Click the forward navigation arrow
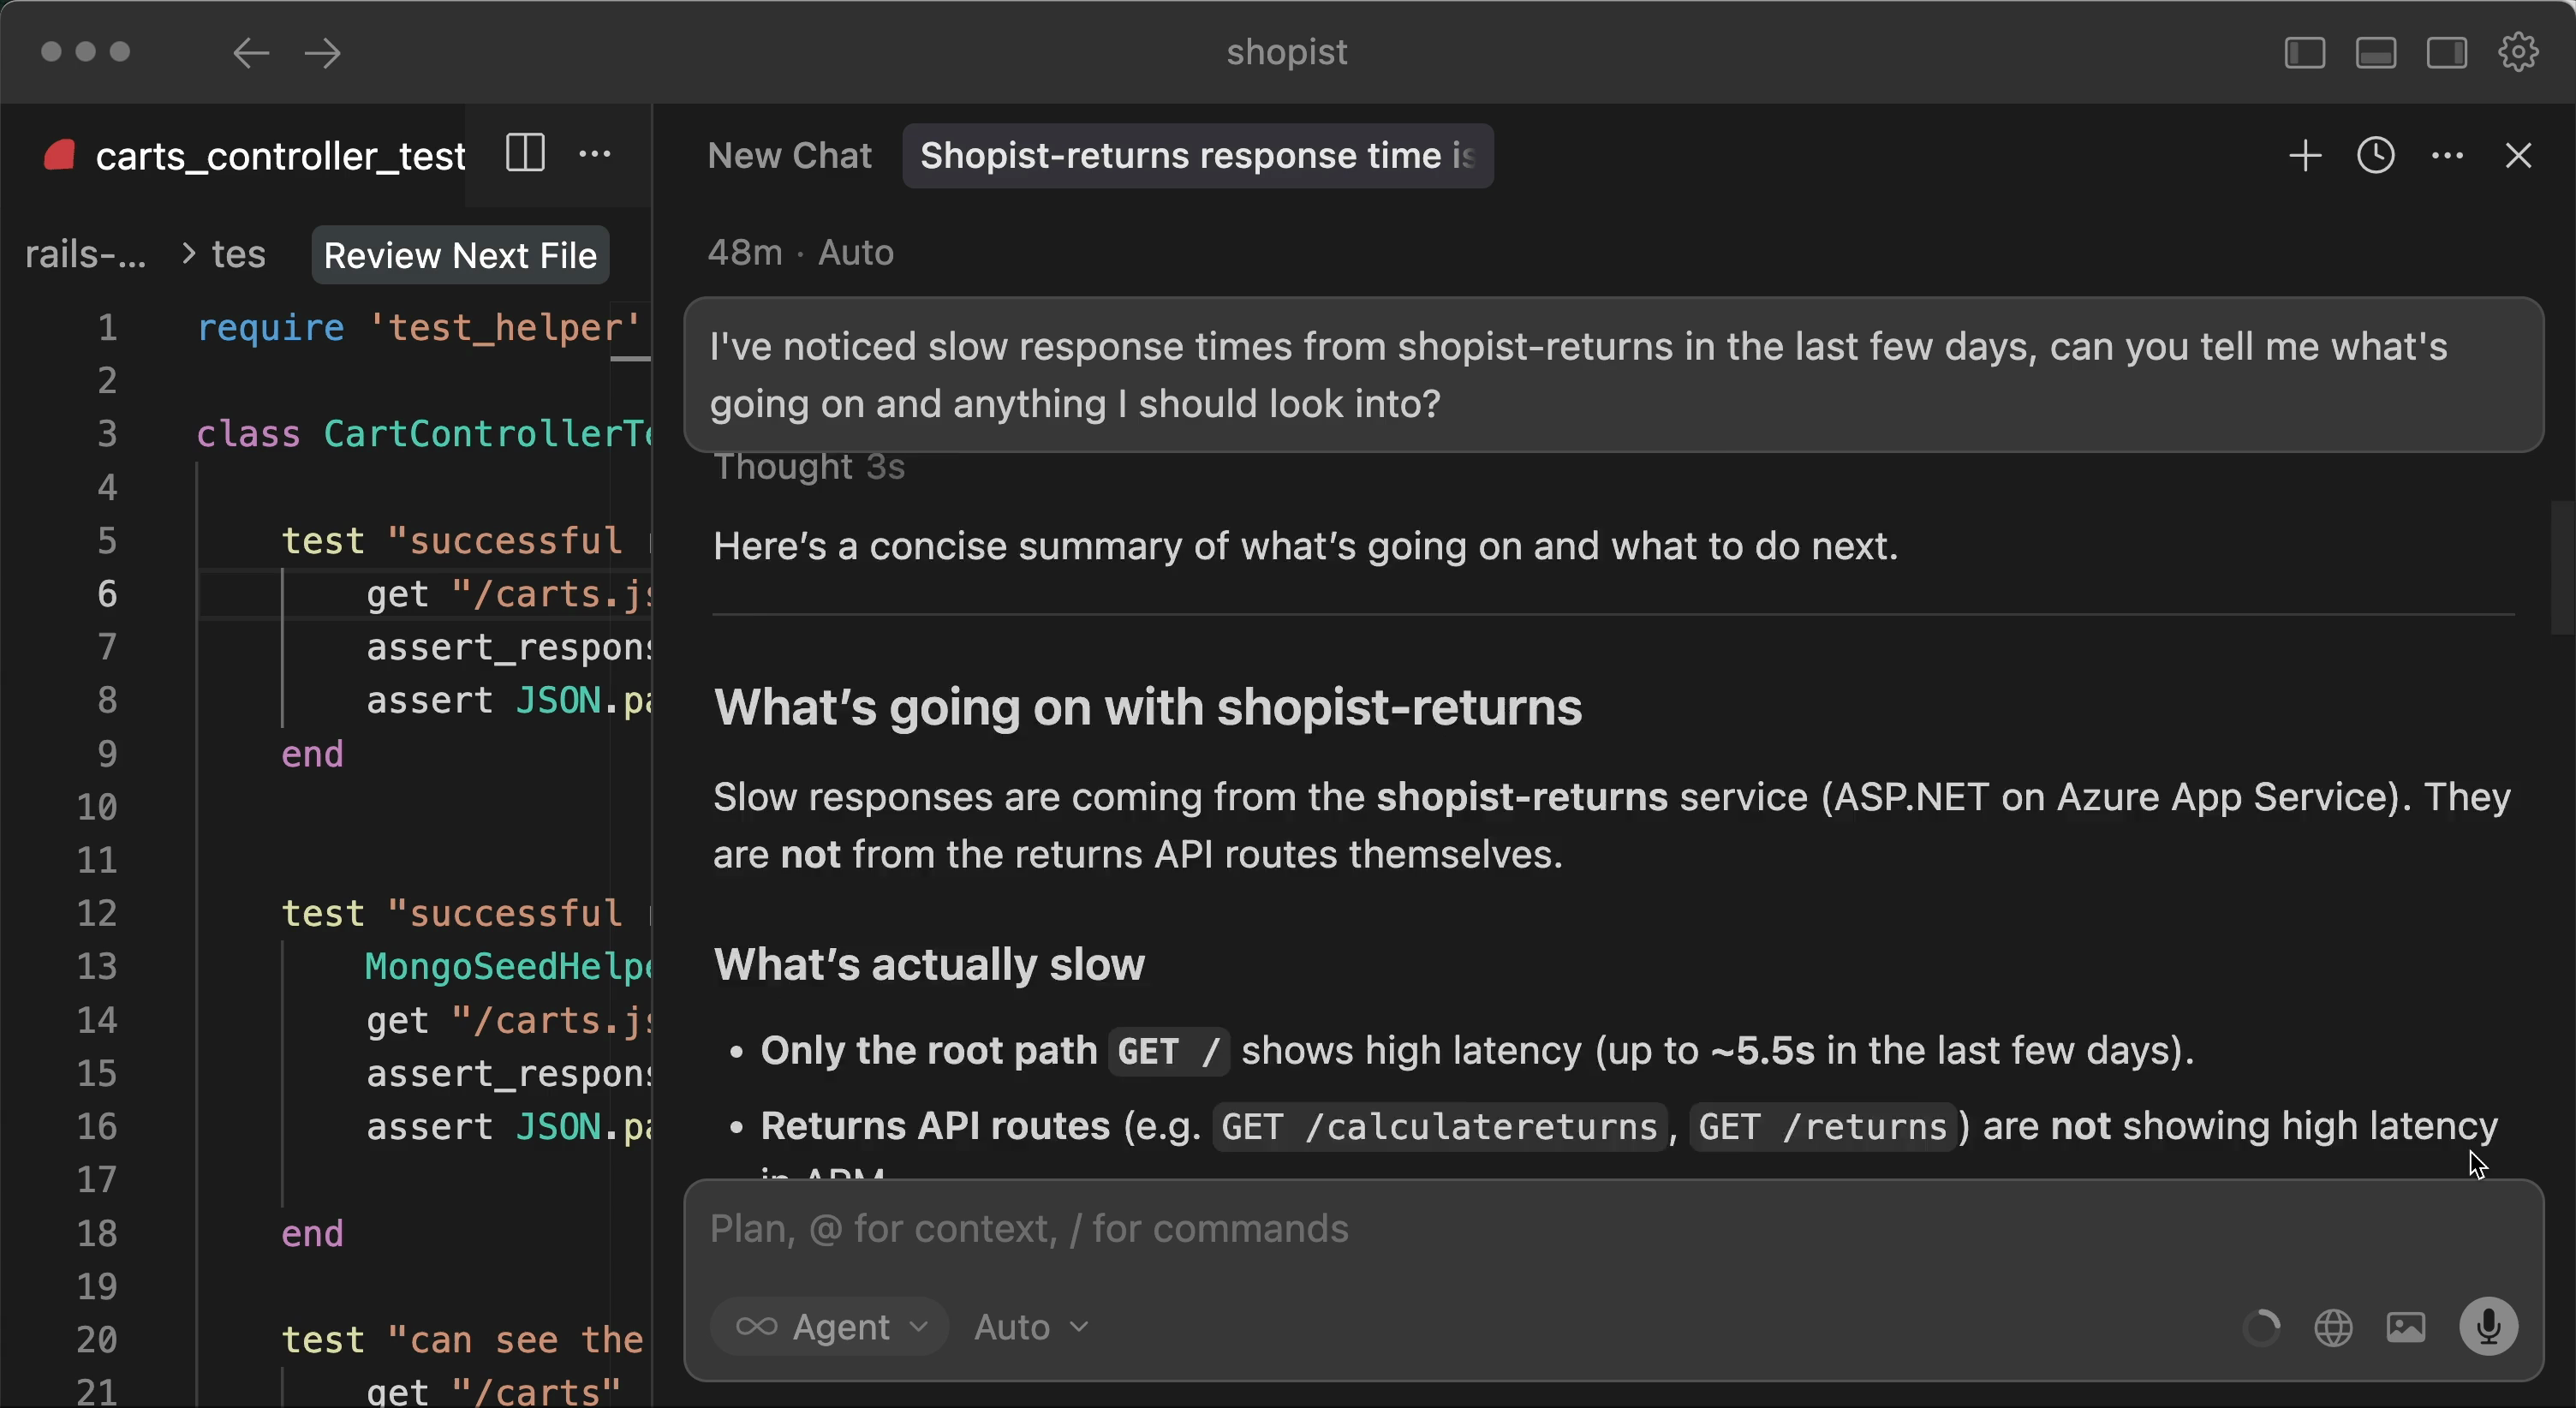The width and height of the screenshot is (2576, 1408). 322,53
